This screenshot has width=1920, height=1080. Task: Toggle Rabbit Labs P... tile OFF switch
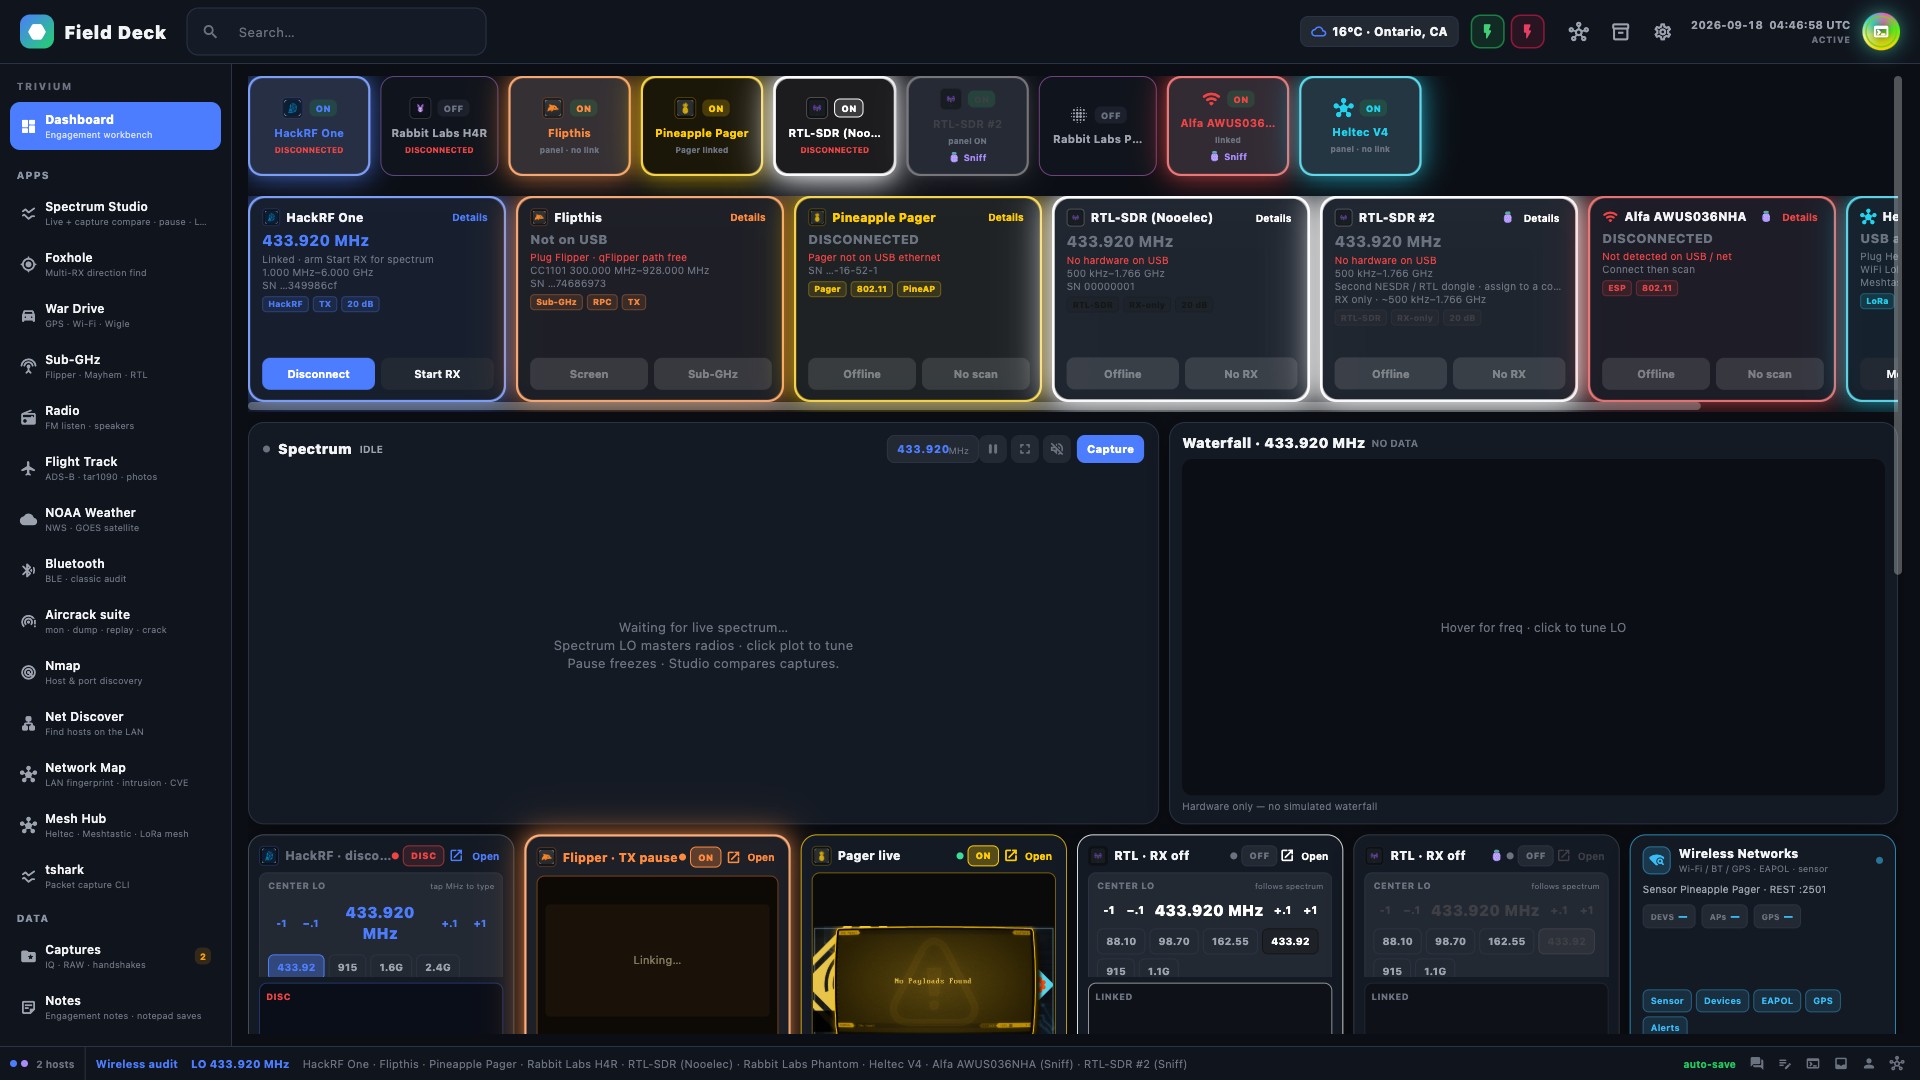1110,115
